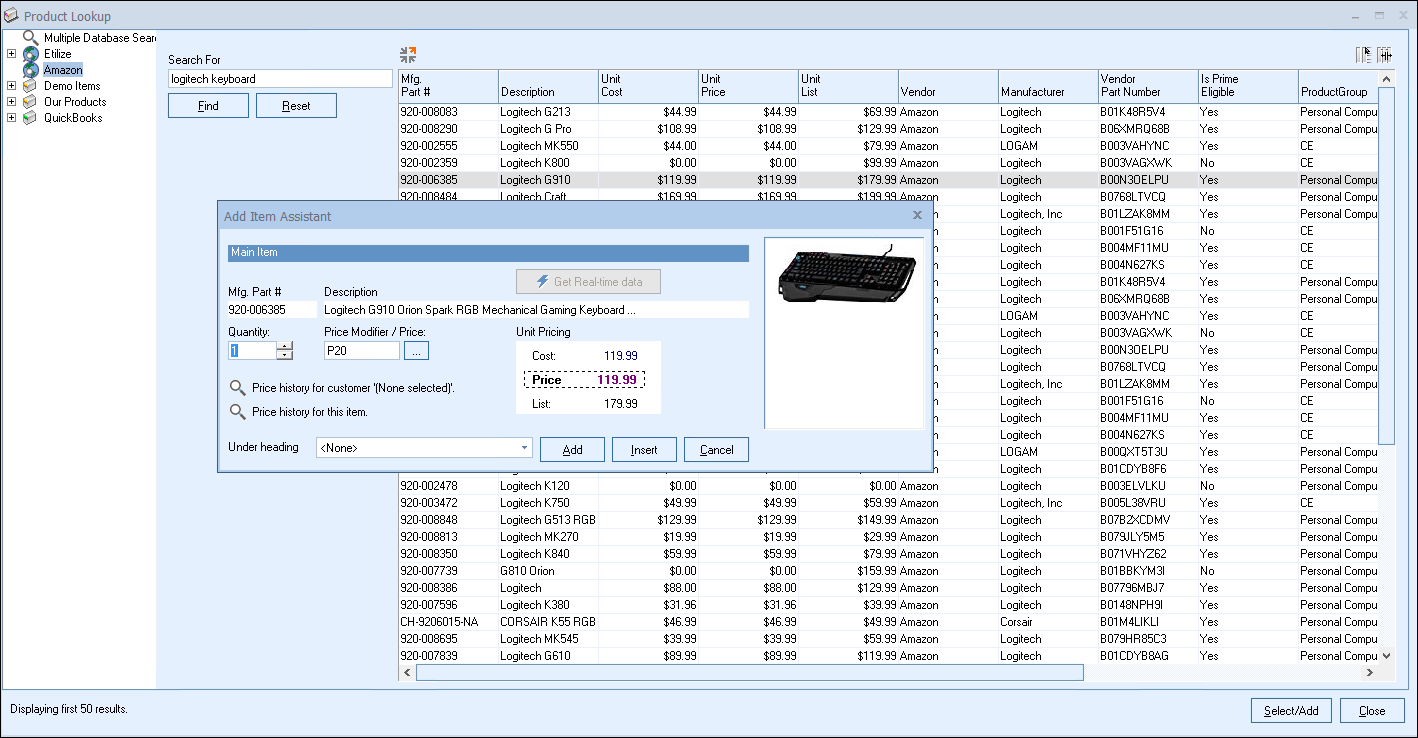
Task: Click the Search For text field
Action: (x=280, y=79)
